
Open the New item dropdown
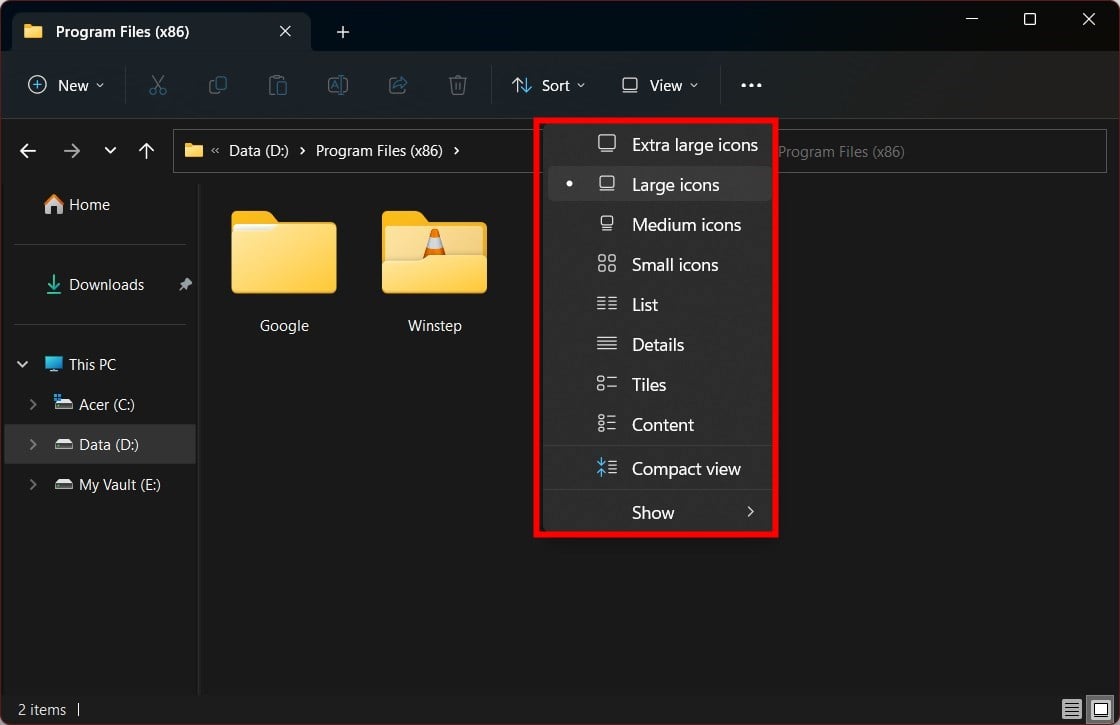coord(66,85)
